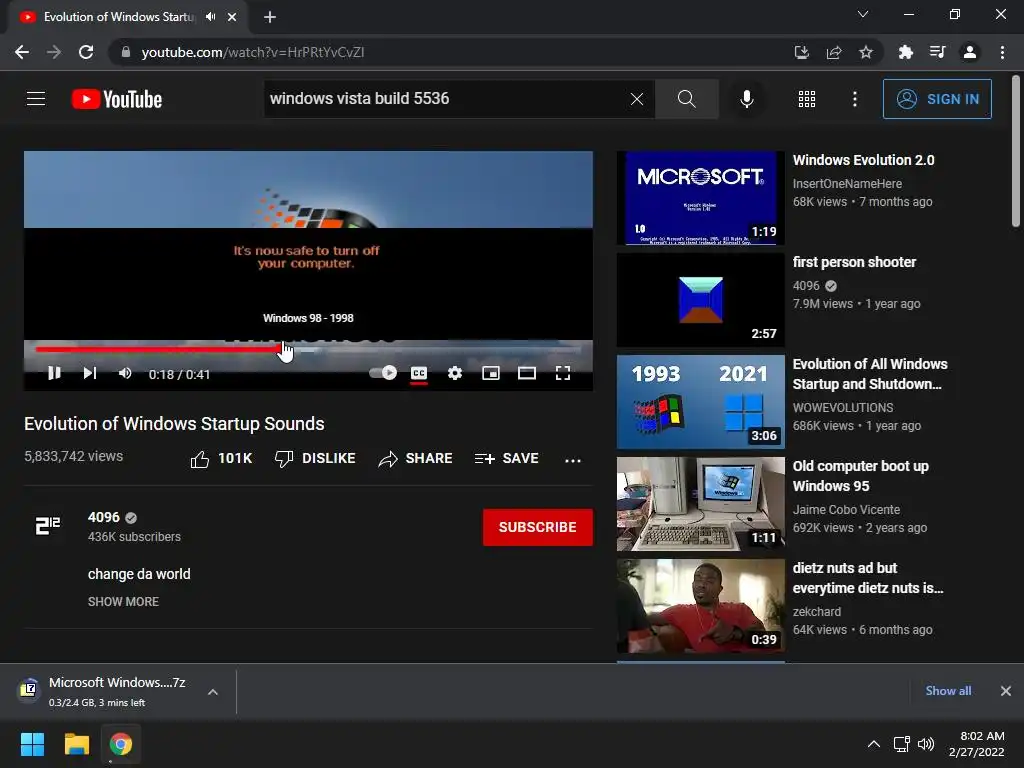Share the video
Screen dimensions: 1024x768
click(x=415, y=458)
